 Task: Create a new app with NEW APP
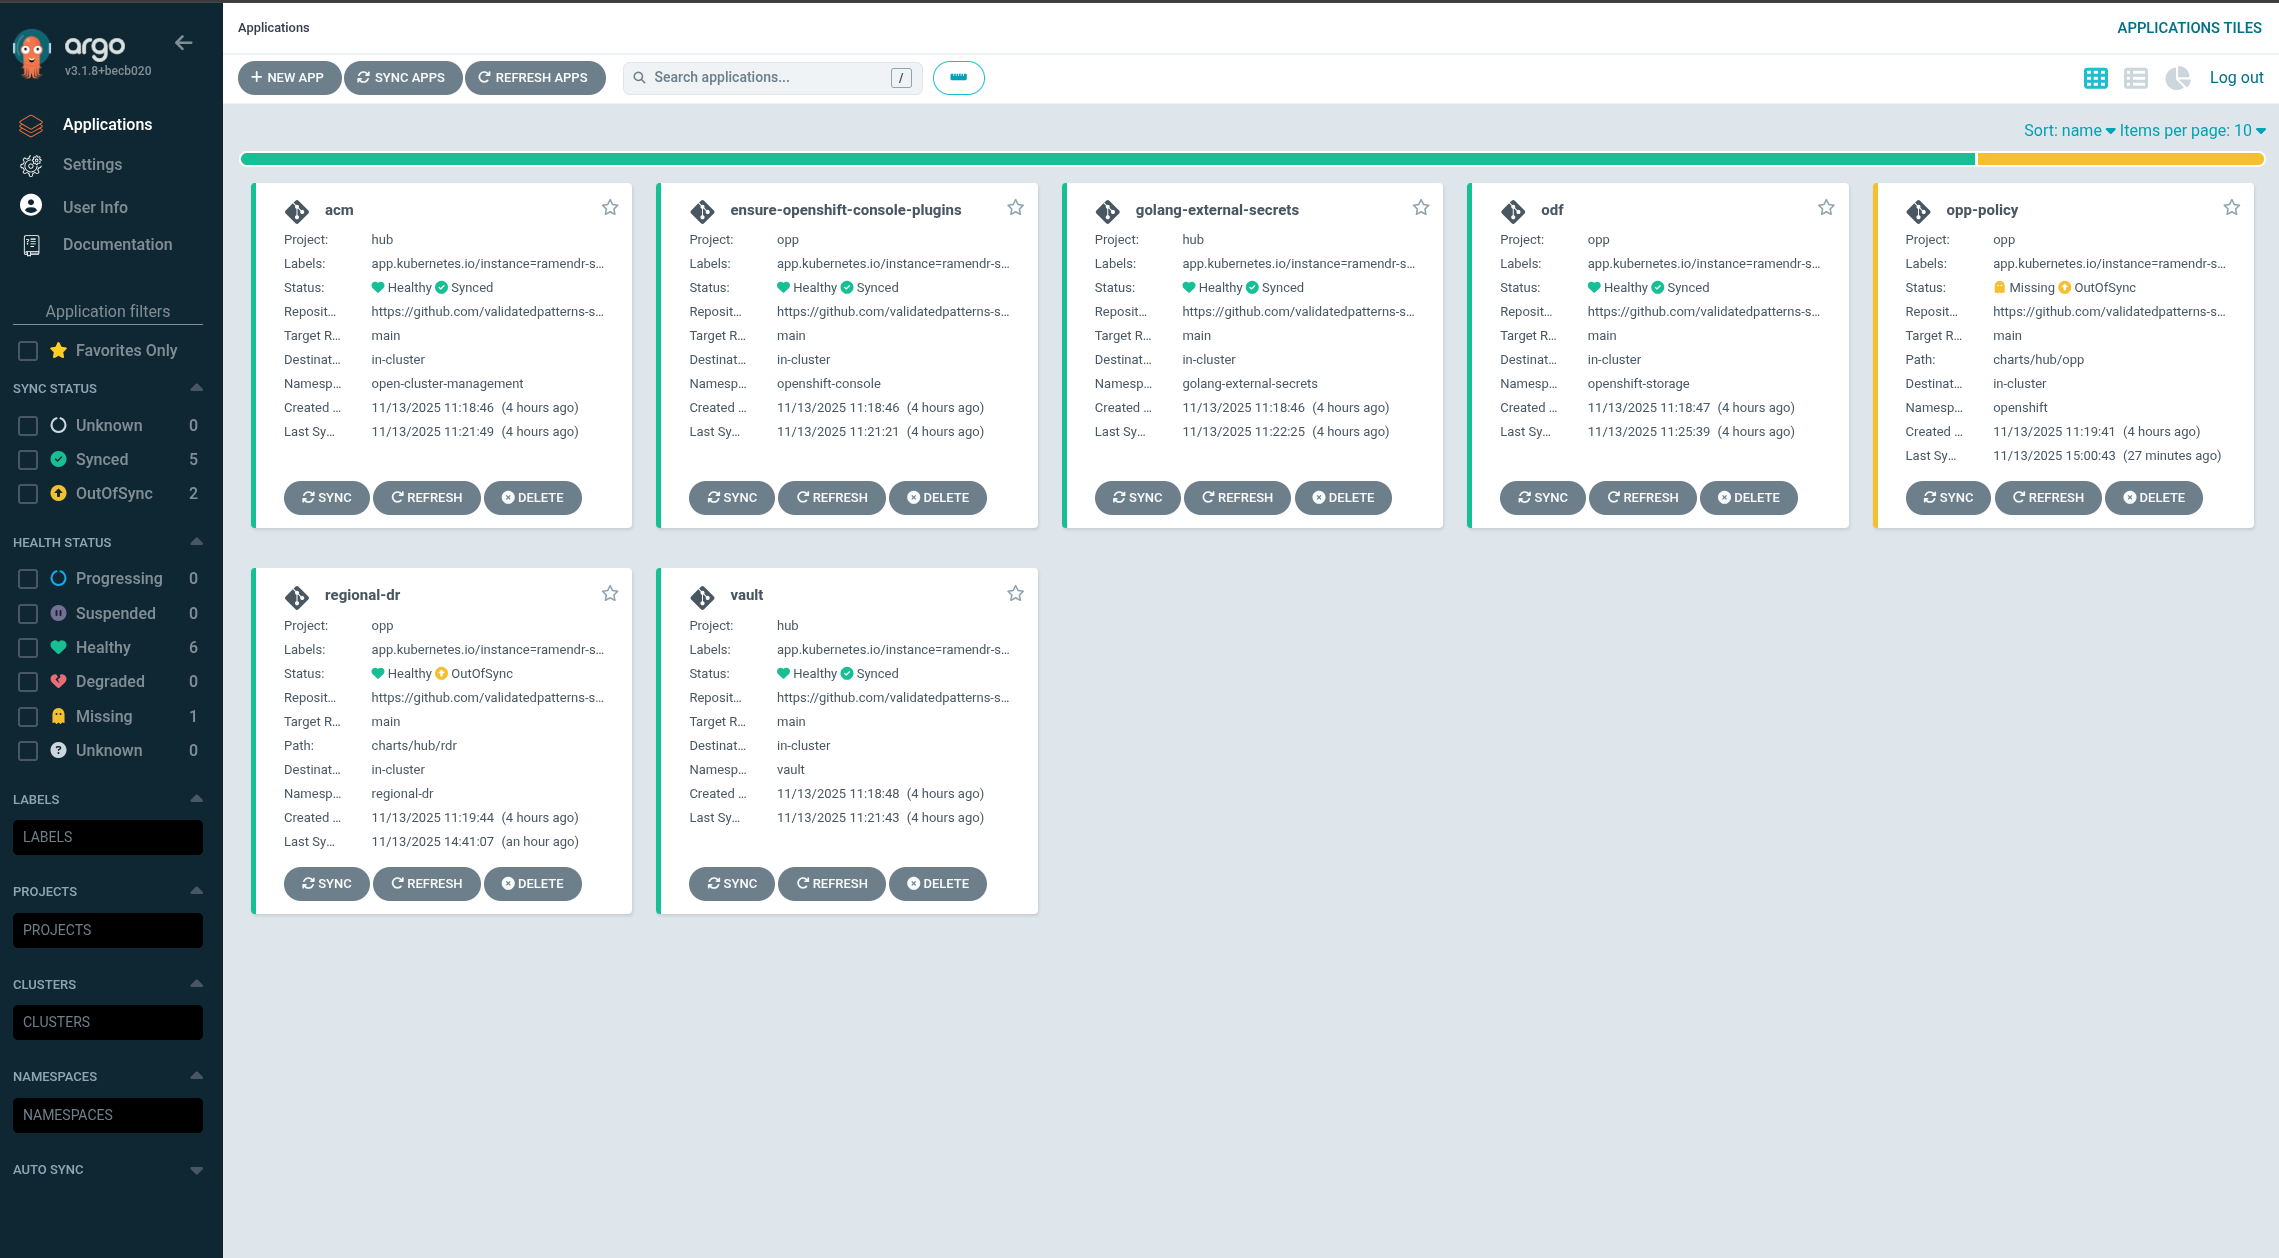tap(289, 77)
